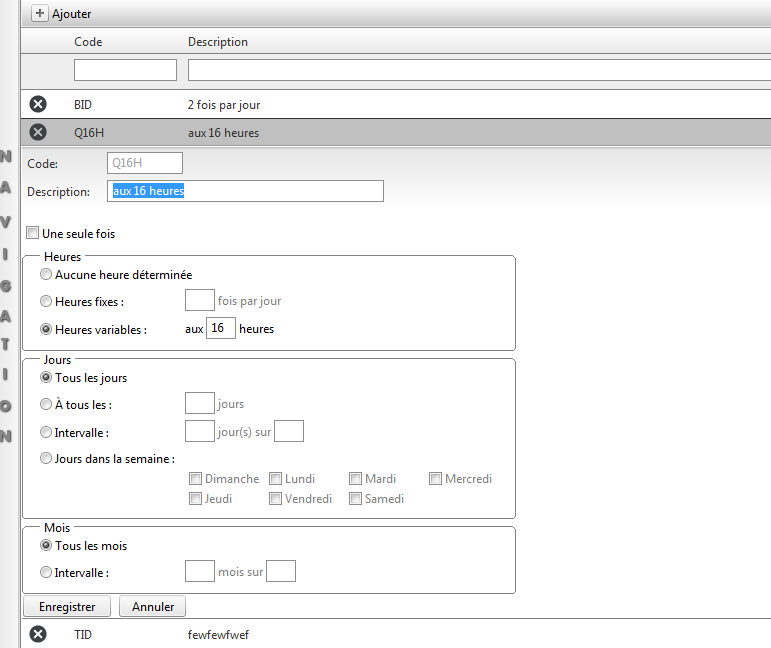Click the Description field with 'aux 16 heures'
Viewport: 771px width, 648px height.
245,191
